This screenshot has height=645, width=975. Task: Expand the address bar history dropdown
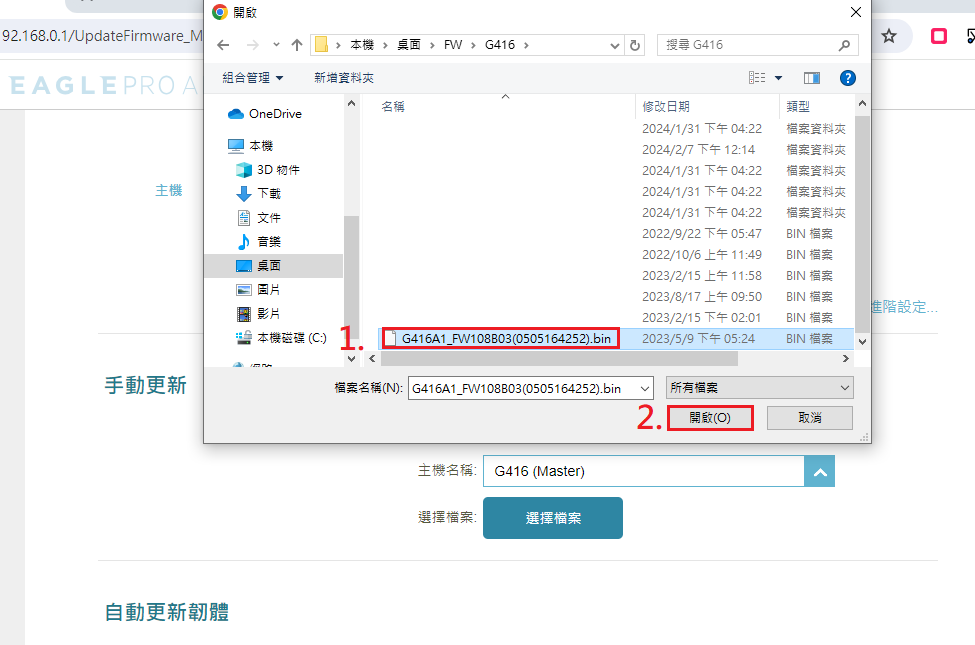[x=614, y=45]
